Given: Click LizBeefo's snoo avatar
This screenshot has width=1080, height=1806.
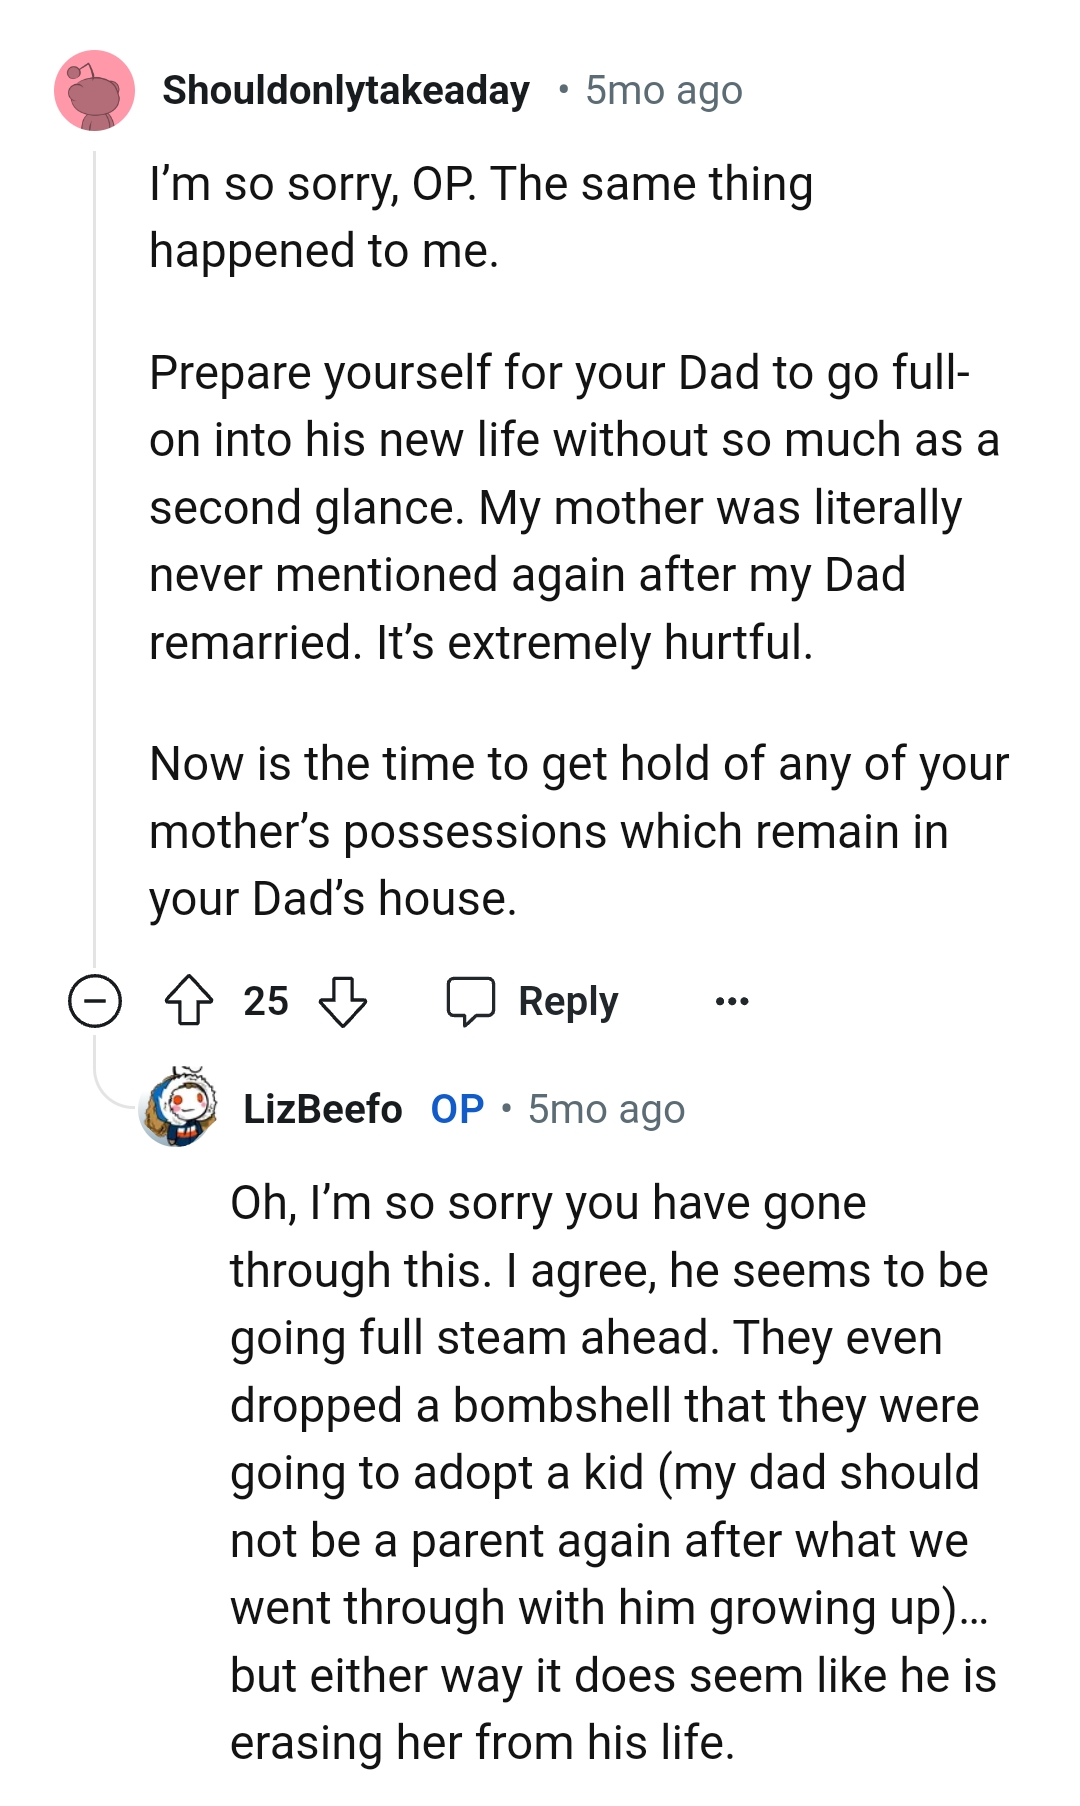Looking at the screenshot, I should click(179, 1107).
